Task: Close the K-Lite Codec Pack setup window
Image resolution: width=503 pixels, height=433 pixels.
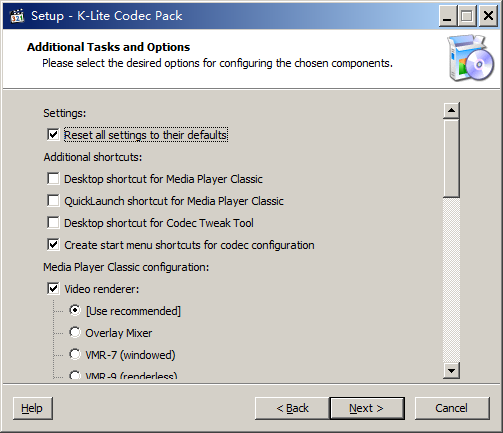Action: pyautogui.click(x=488, y=16)
